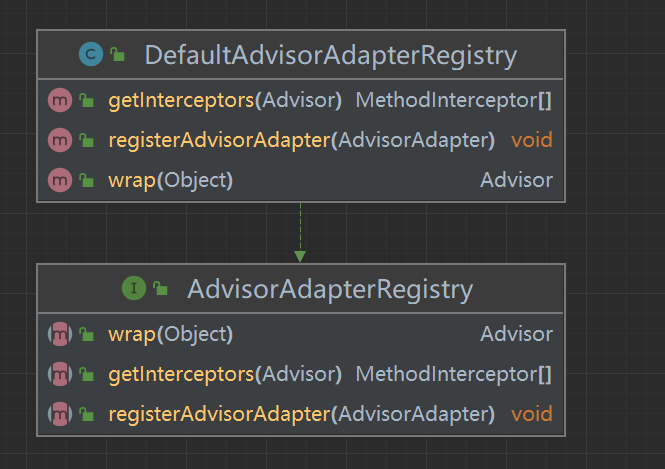Click the abstract method icon for interface getInterceptors
665x469 pixels.
pyautogui.click(x=60, y=374)
